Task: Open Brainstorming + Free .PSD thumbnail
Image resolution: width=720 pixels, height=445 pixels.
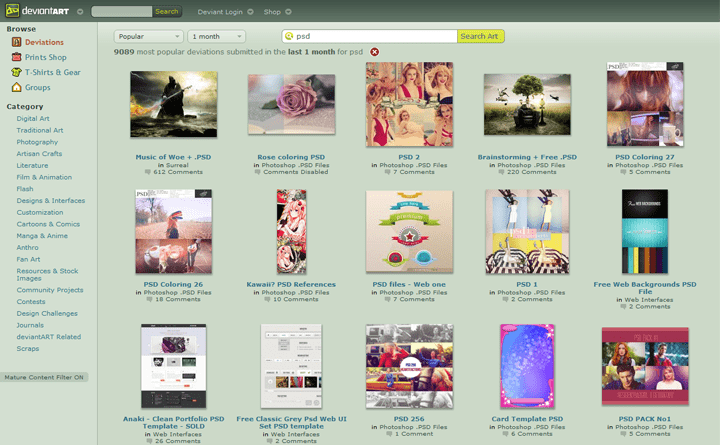Action: [x=527, y=104]
